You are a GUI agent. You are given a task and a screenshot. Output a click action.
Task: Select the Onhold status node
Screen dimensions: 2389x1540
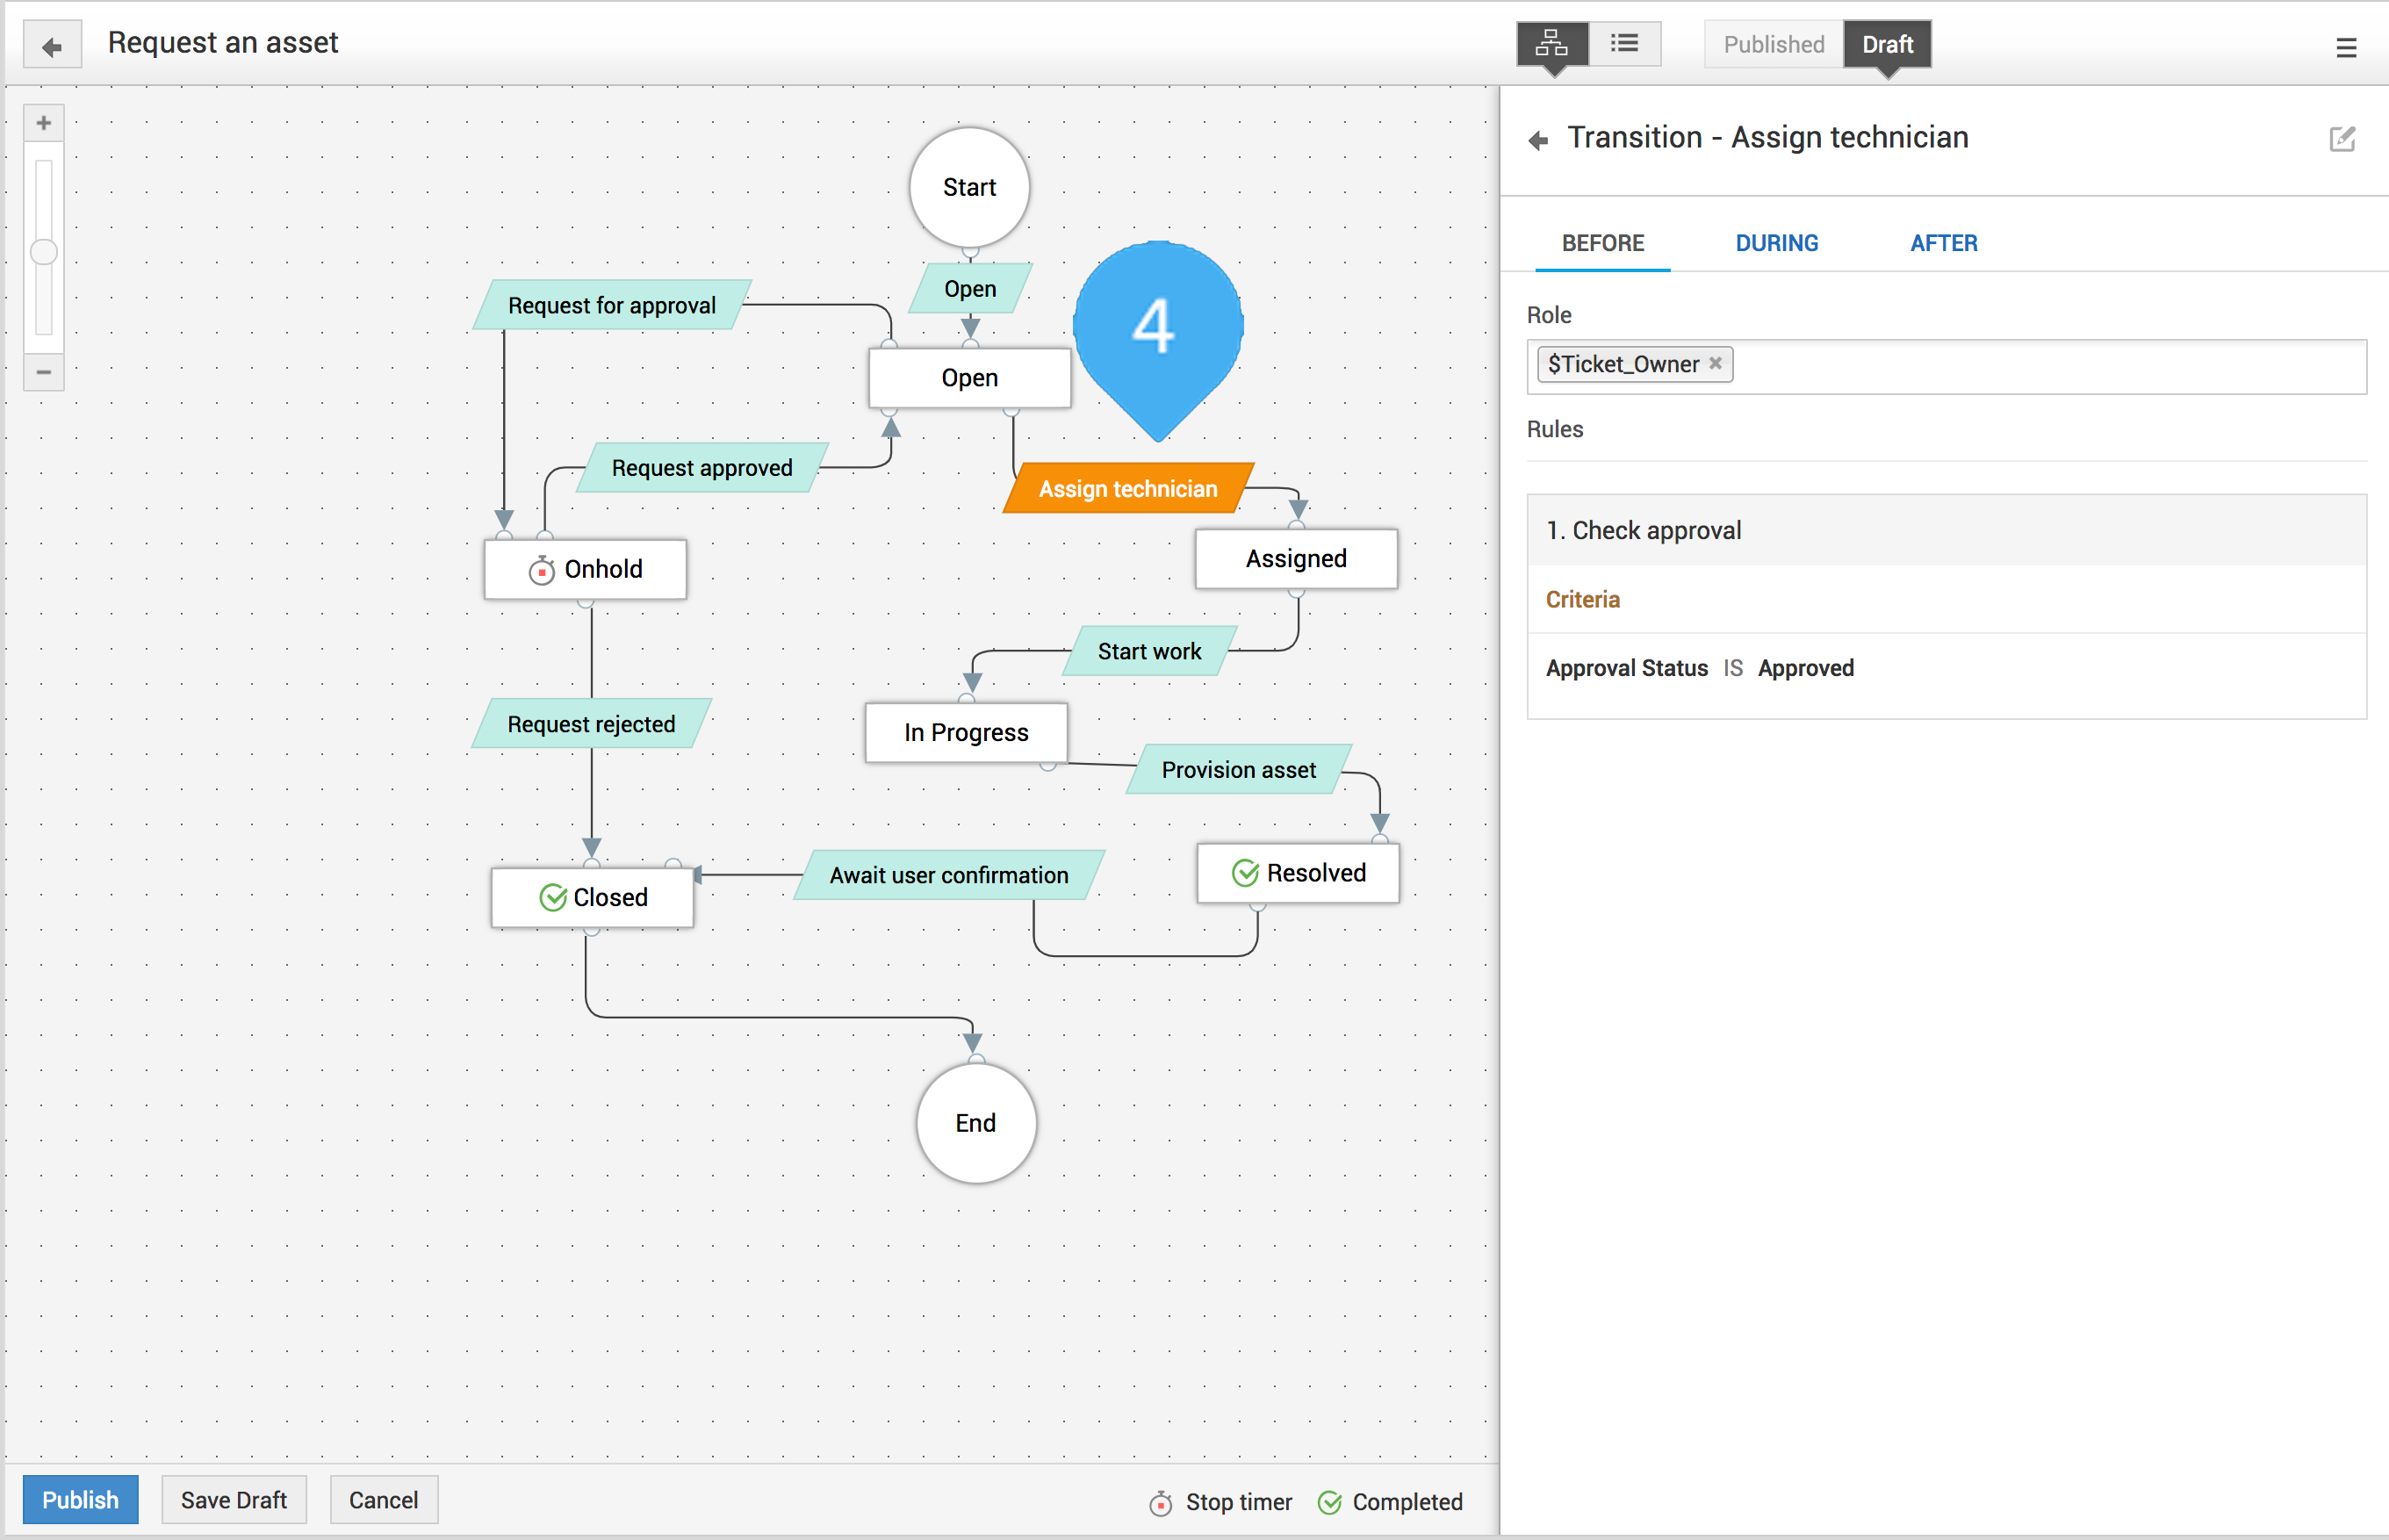click(x=585, y=569)
